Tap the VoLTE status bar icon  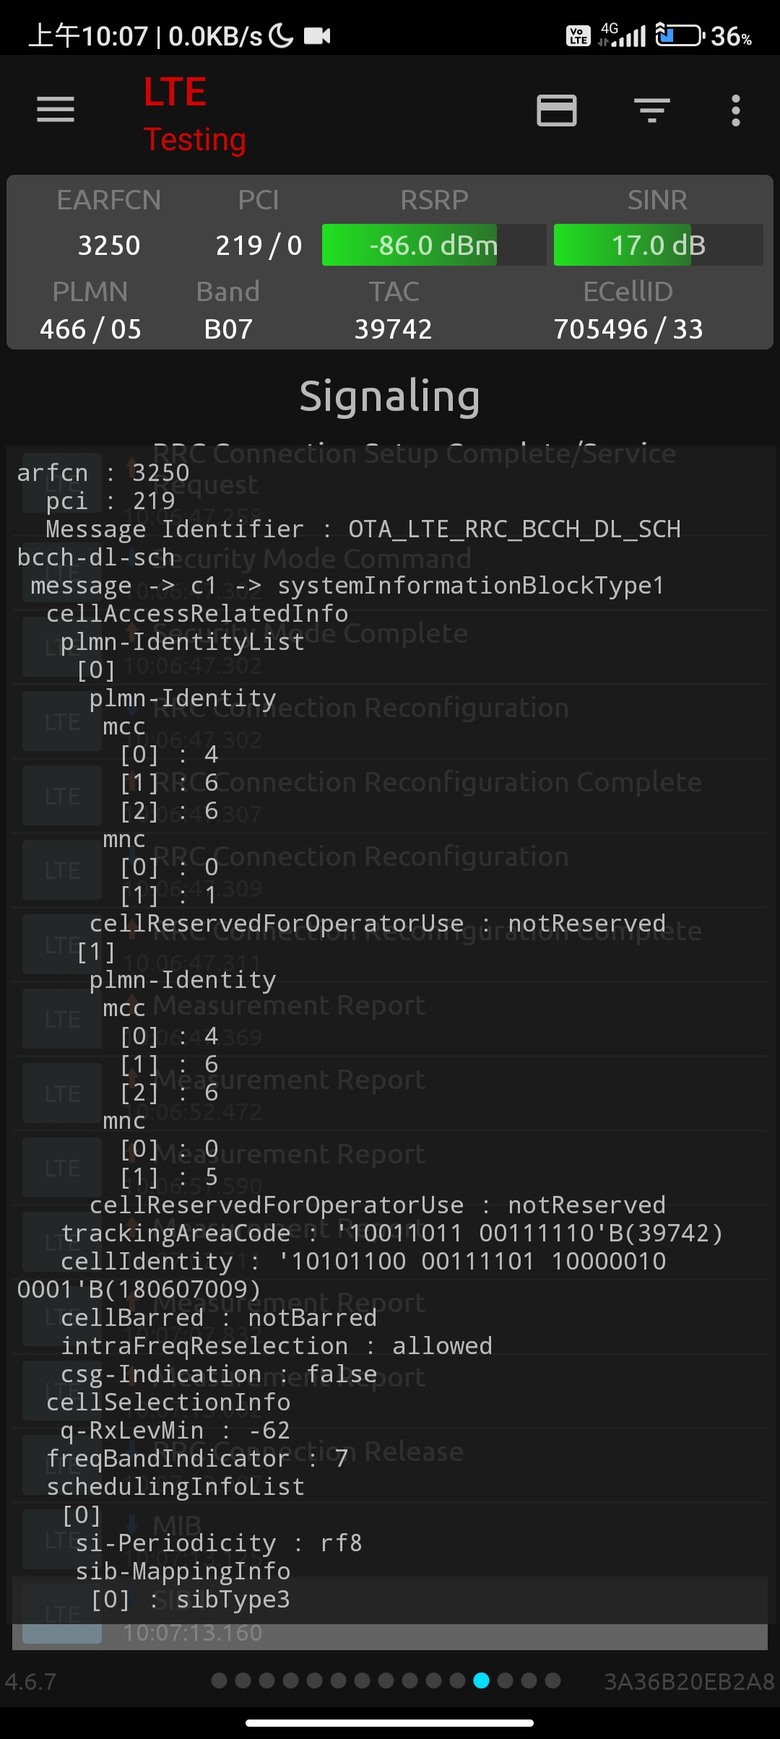(578, 36)
